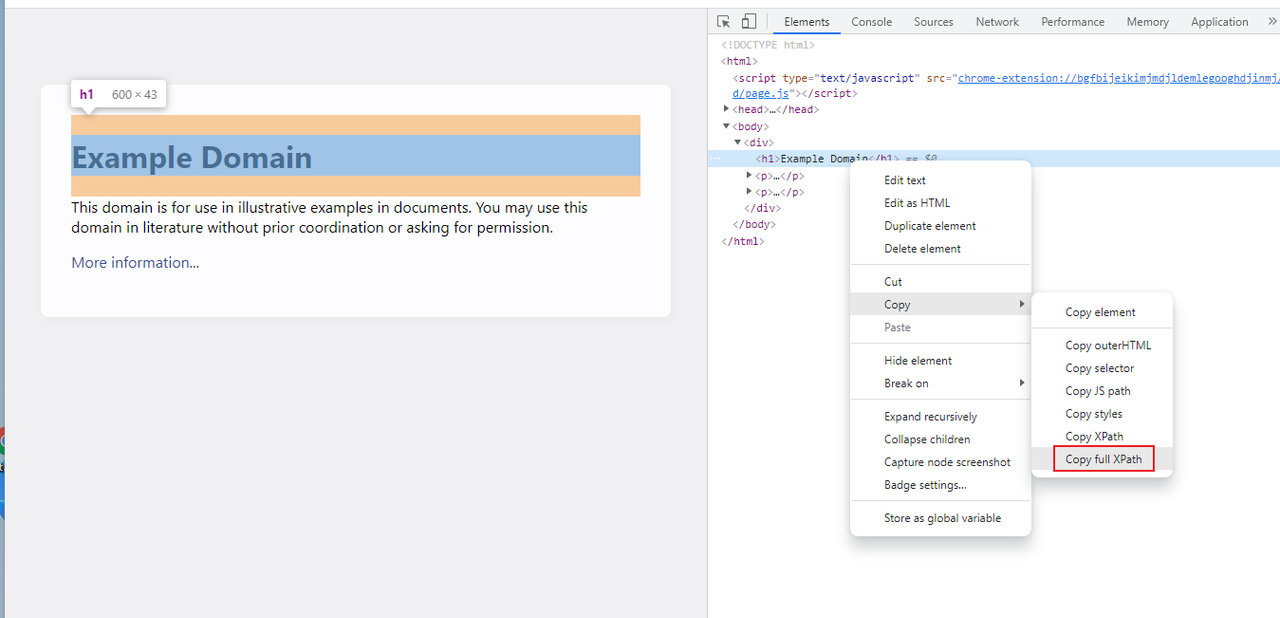Collapse the body node arrow
The height and width of the screenshot is (618, 1280).
click(x=727, y=126)
